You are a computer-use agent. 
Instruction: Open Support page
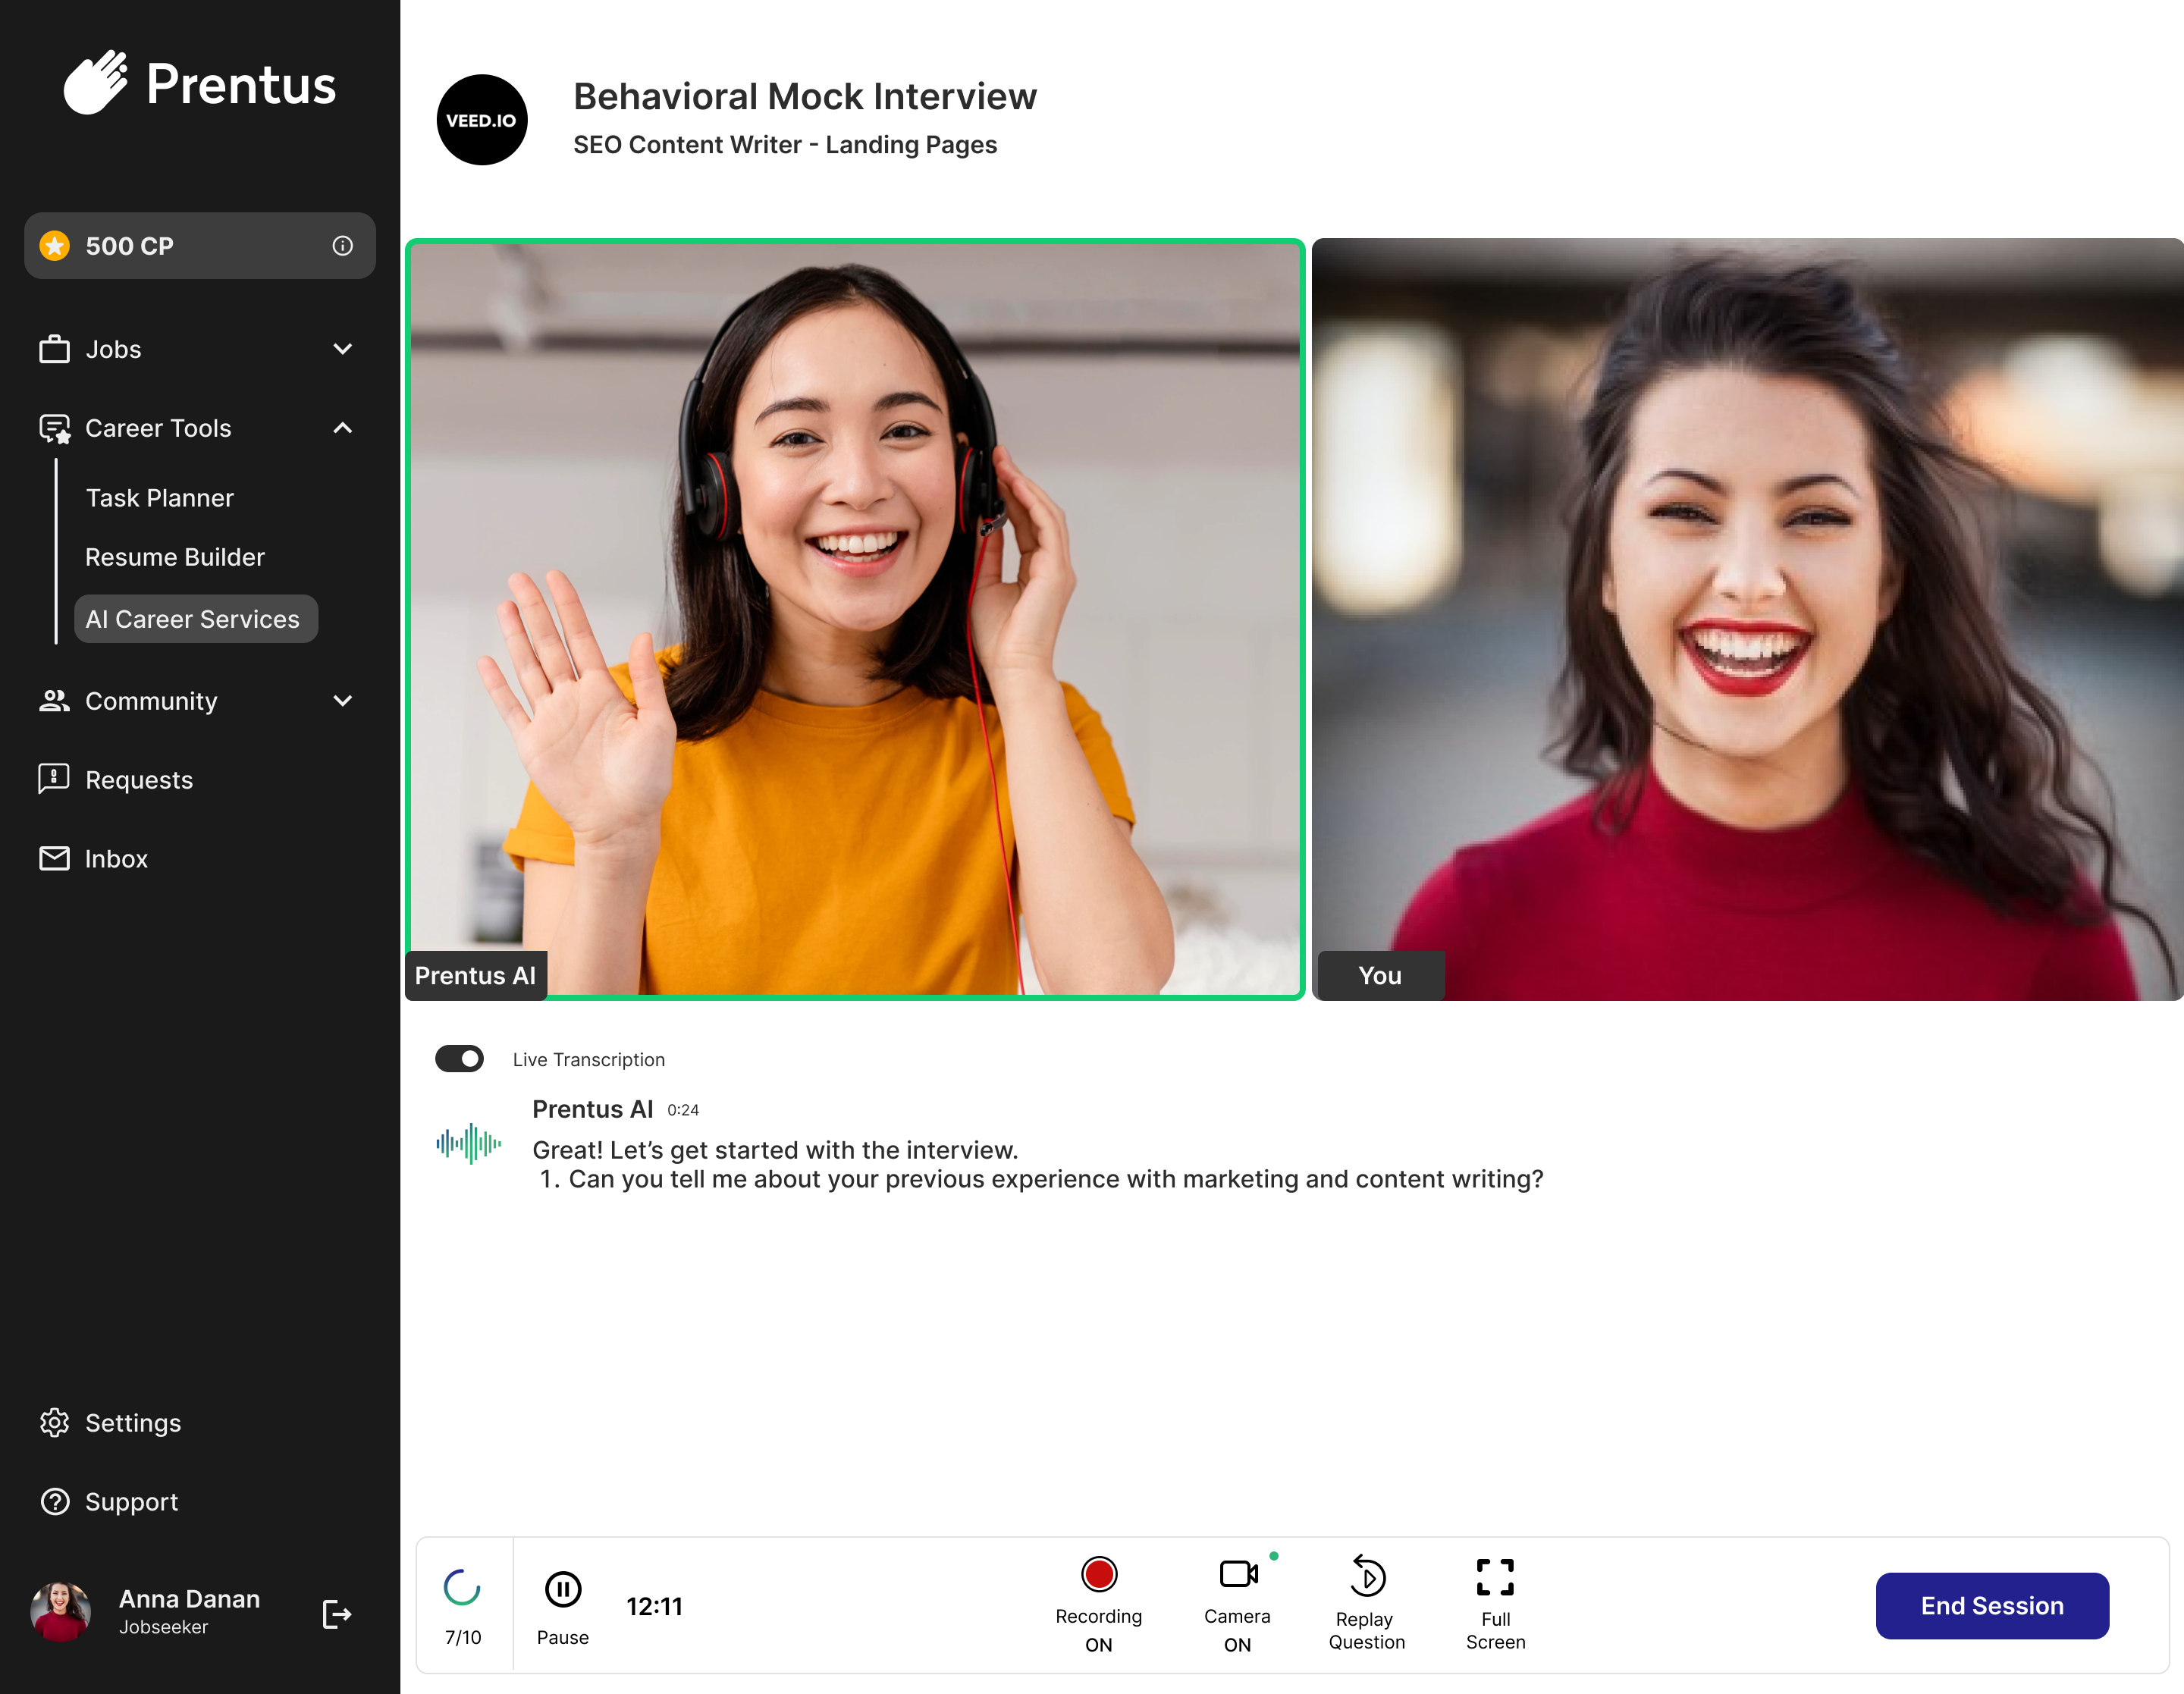(132, 1502)
